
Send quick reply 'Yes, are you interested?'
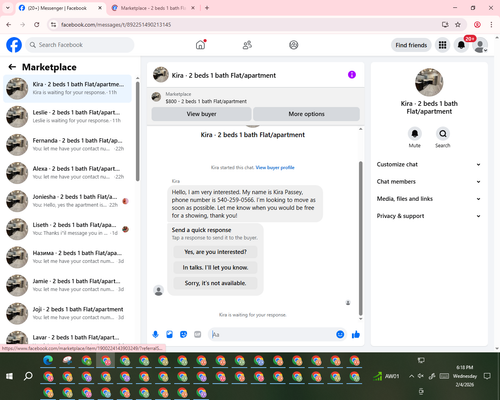[x=215, y=252]
